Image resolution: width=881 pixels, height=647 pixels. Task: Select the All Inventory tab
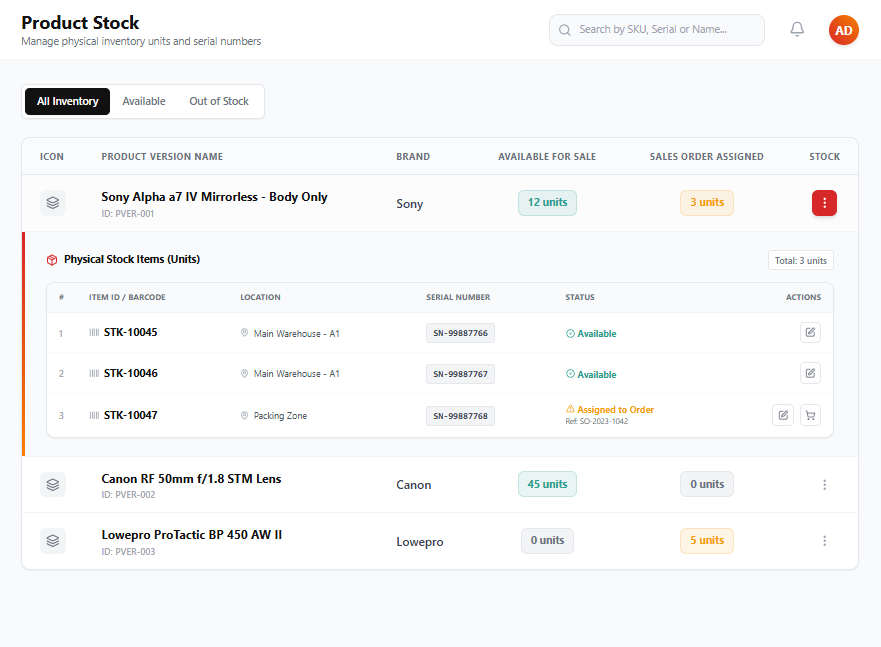[67, 101]
